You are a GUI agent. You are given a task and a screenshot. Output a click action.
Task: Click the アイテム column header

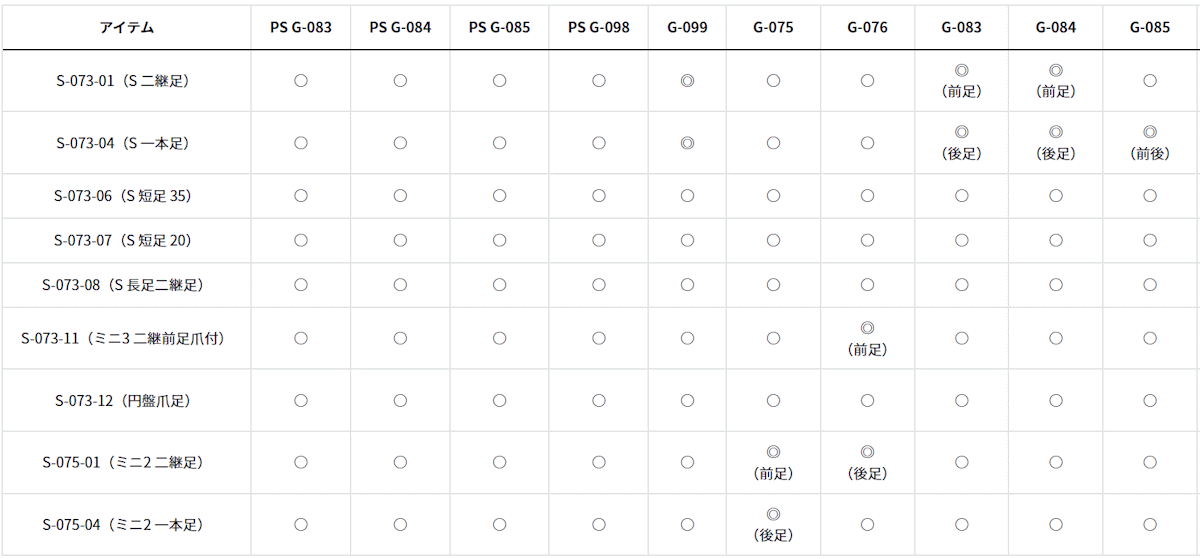coord(126,27)
